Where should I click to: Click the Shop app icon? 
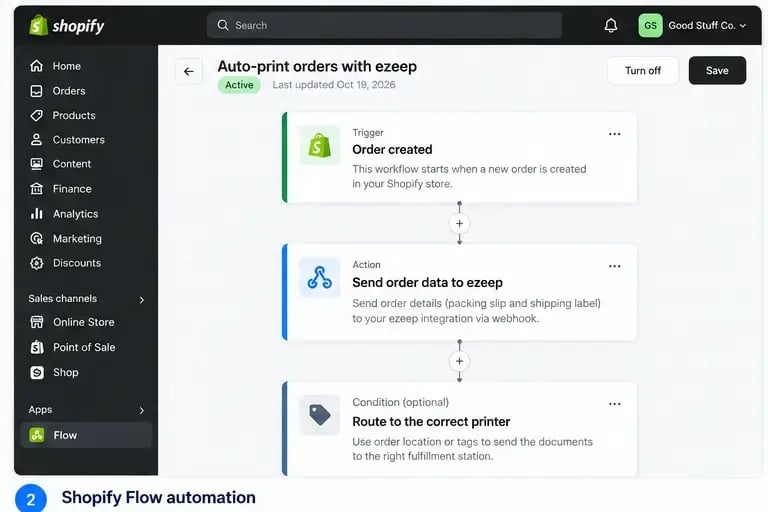[x=37, y=372]
